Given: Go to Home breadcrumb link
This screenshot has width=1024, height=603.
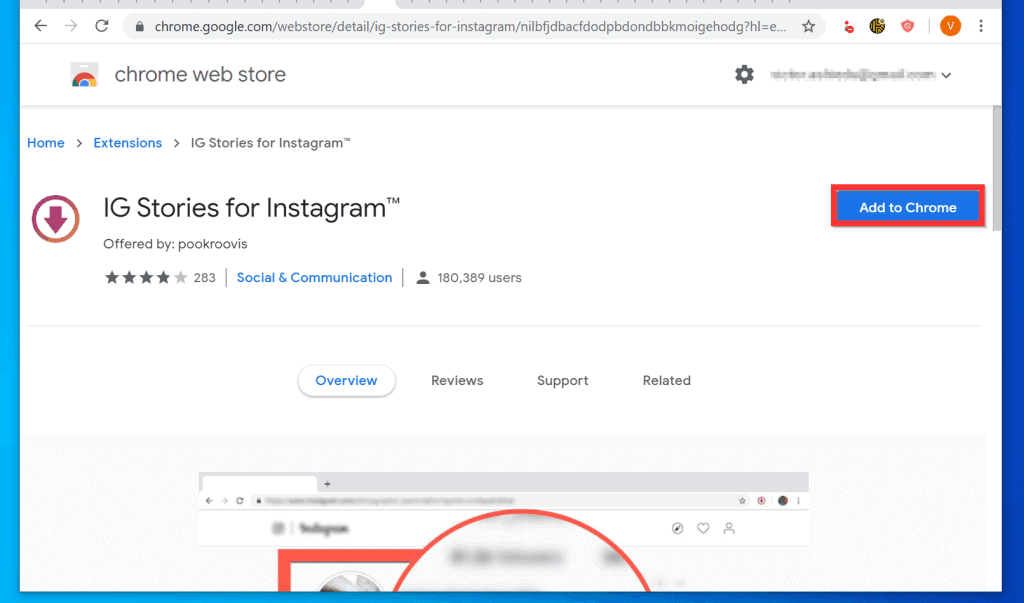Looking at the screenshot, I should click(x=46, y=143).
